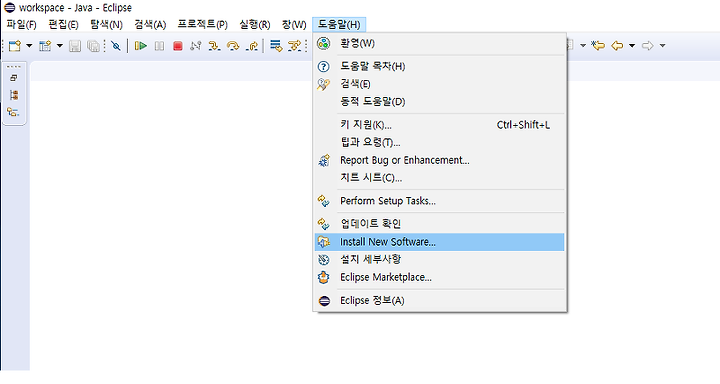Viewport: 720px width, 384px height.
Task: Open dropdown arrow left of Last Edit Location
Action: click(x=583, y=45)
